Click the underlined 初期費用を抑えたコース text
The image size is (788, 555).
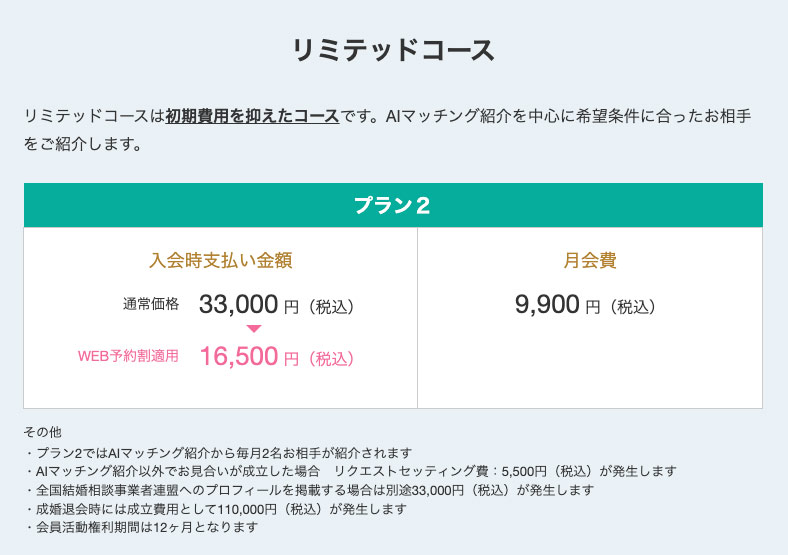tap(253, 115)
